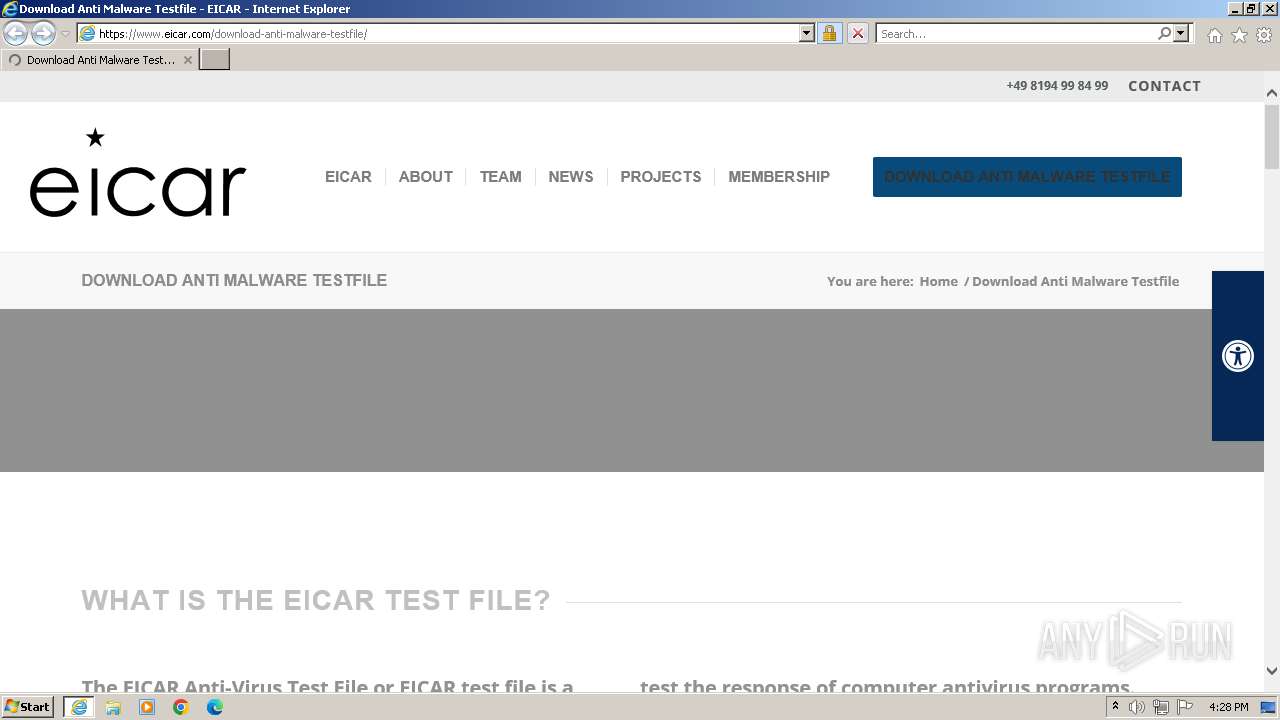Open the NEWS menu item
Image resolution: width=1280 pixels, height=720 pixels.
pos(571,177)
